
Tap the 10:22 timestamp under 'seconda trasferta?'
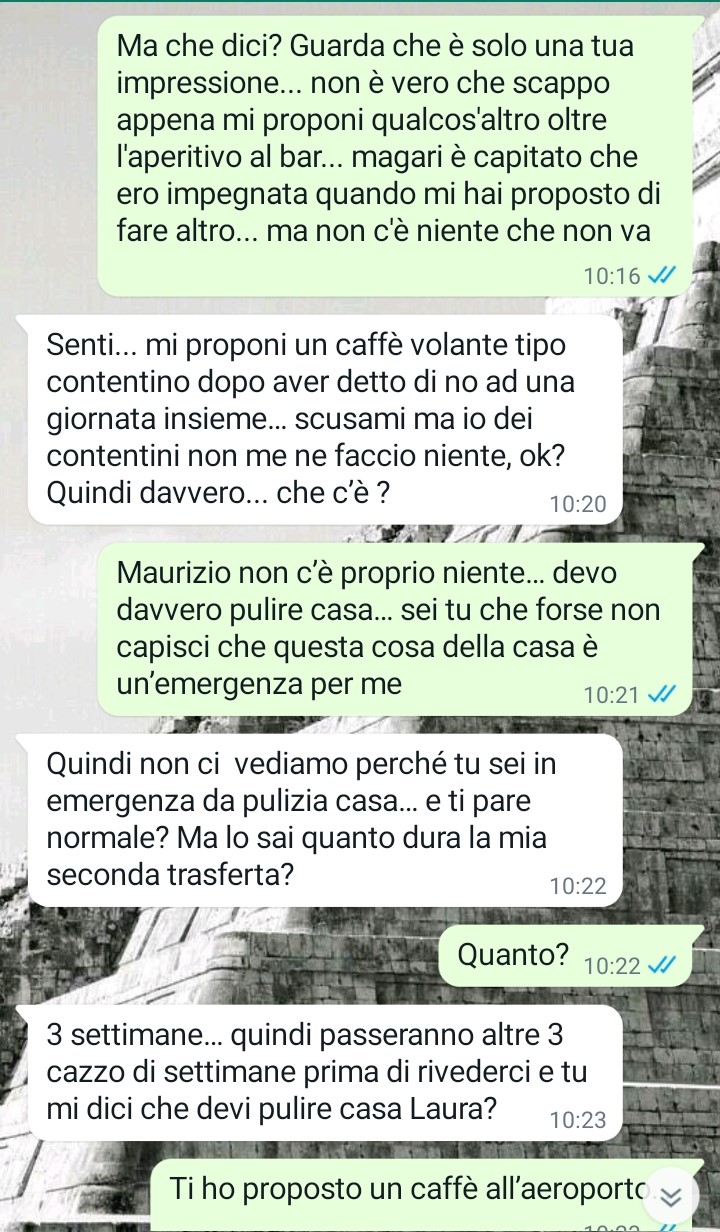click(578, 886)
